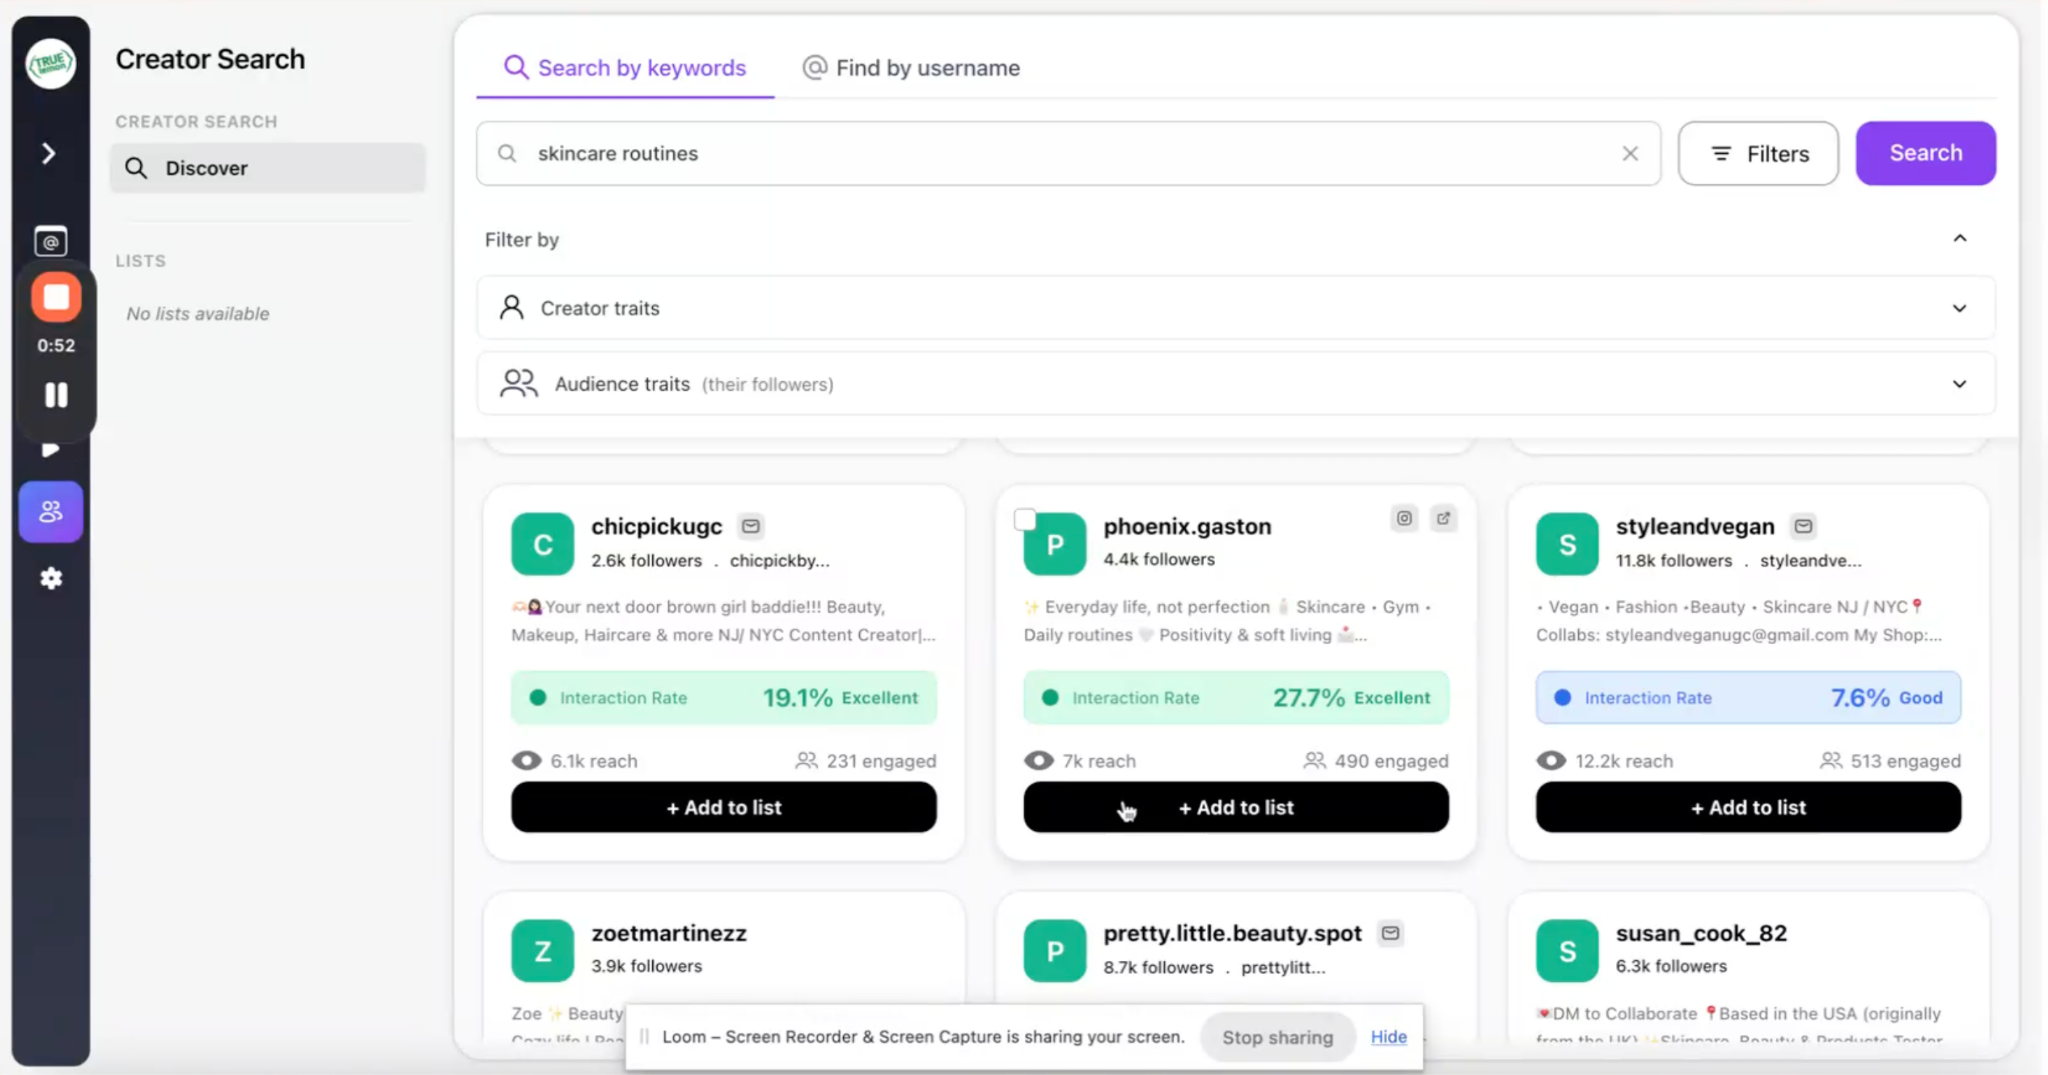Pause the Loom recording
The image size is (2048, 1075).
[x=56, y=395]
